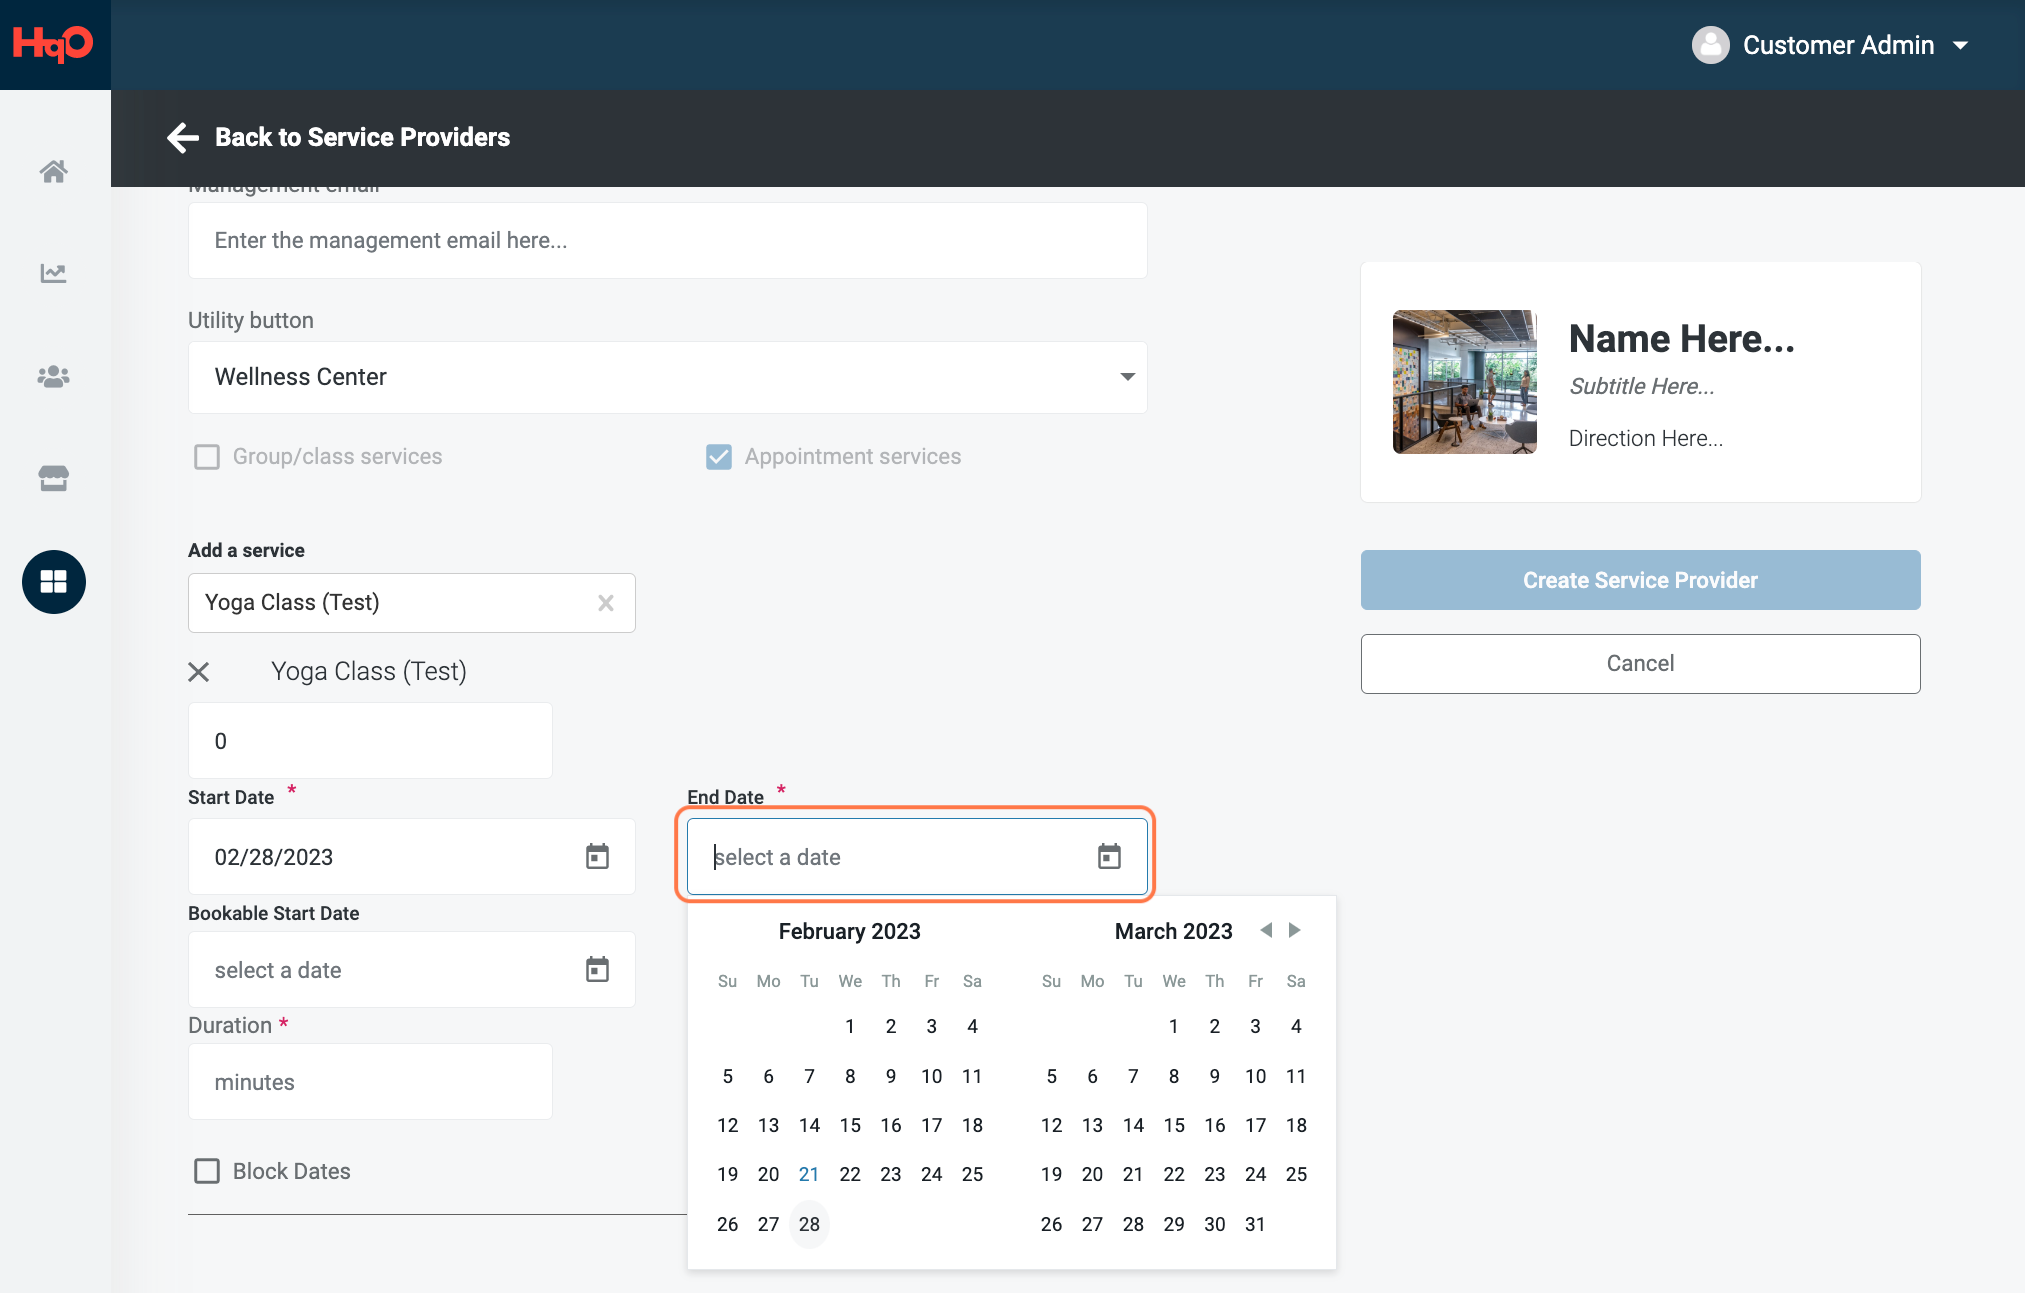Screen dimensions: 2025x1293
Task: Select February 25 in the calendar
Action: tap(973, 1174)
